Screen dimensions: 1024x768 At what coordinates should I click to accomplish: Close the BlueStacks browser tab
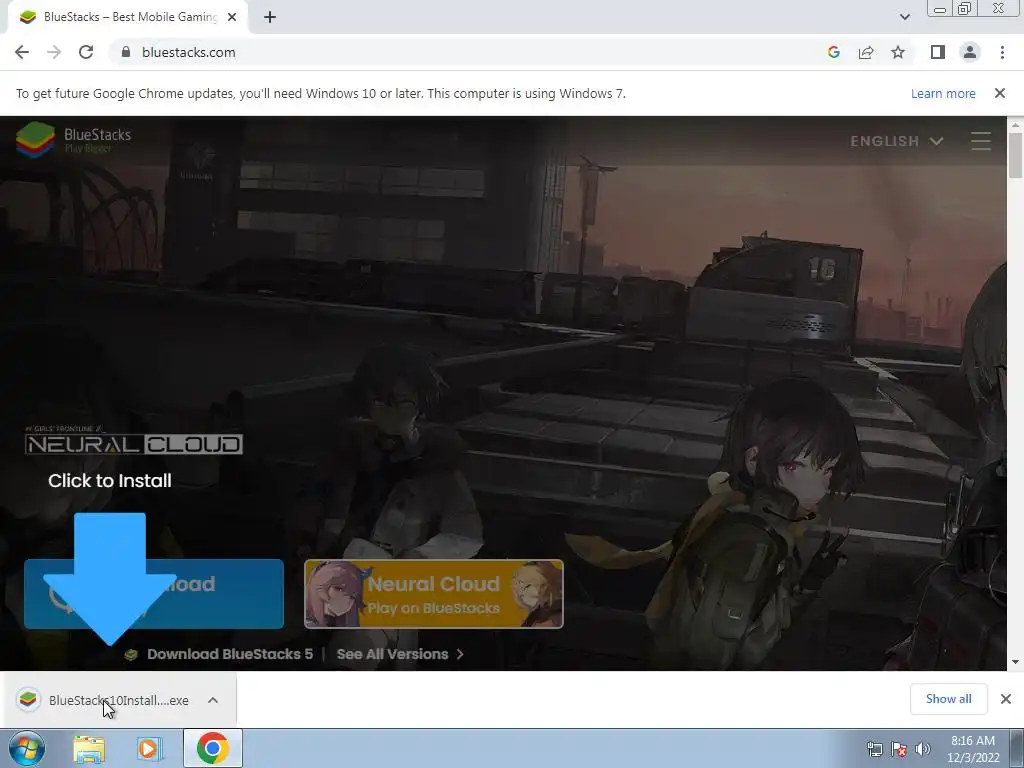pos(232,17)
